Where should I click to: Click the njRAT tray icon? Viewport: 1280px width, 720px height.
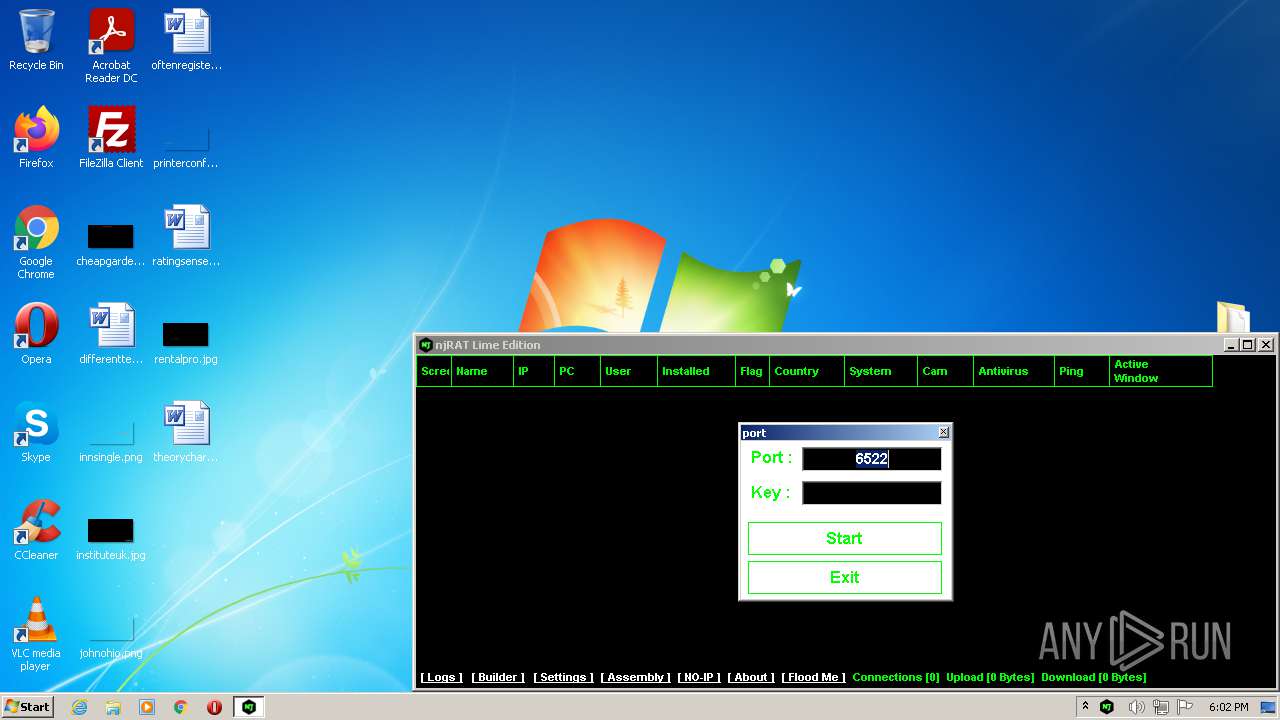click(x=1107, y=707)
